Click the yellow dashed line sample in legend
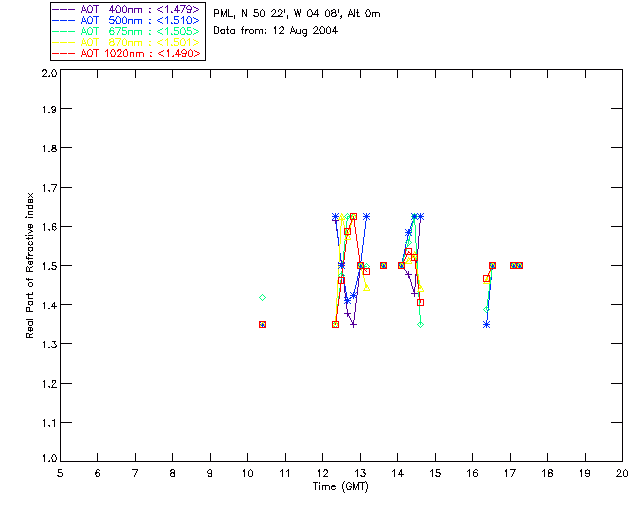The height and width of the screenshot is (512, 640). 64,42
